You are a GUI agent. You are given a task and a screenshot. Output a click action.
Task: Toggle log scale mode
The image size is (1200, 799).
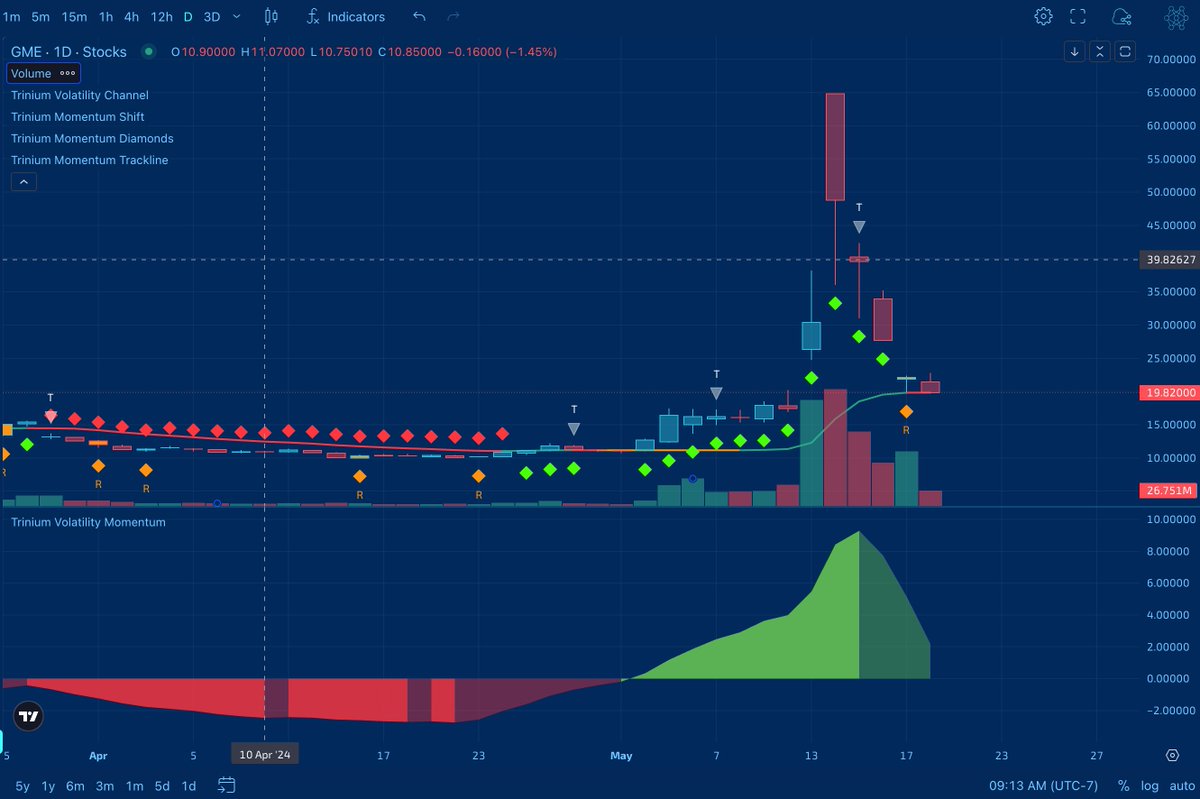1149,785
